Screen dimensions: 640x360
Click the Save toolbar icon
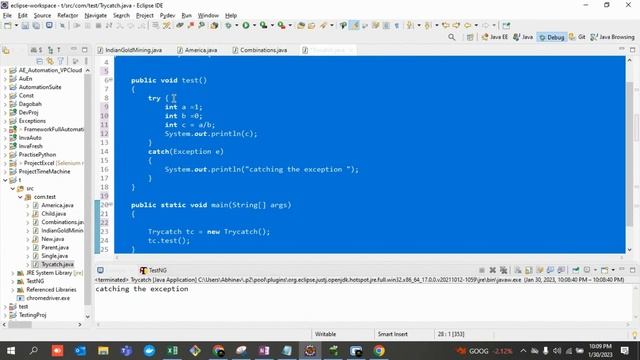tap(25, 25)
